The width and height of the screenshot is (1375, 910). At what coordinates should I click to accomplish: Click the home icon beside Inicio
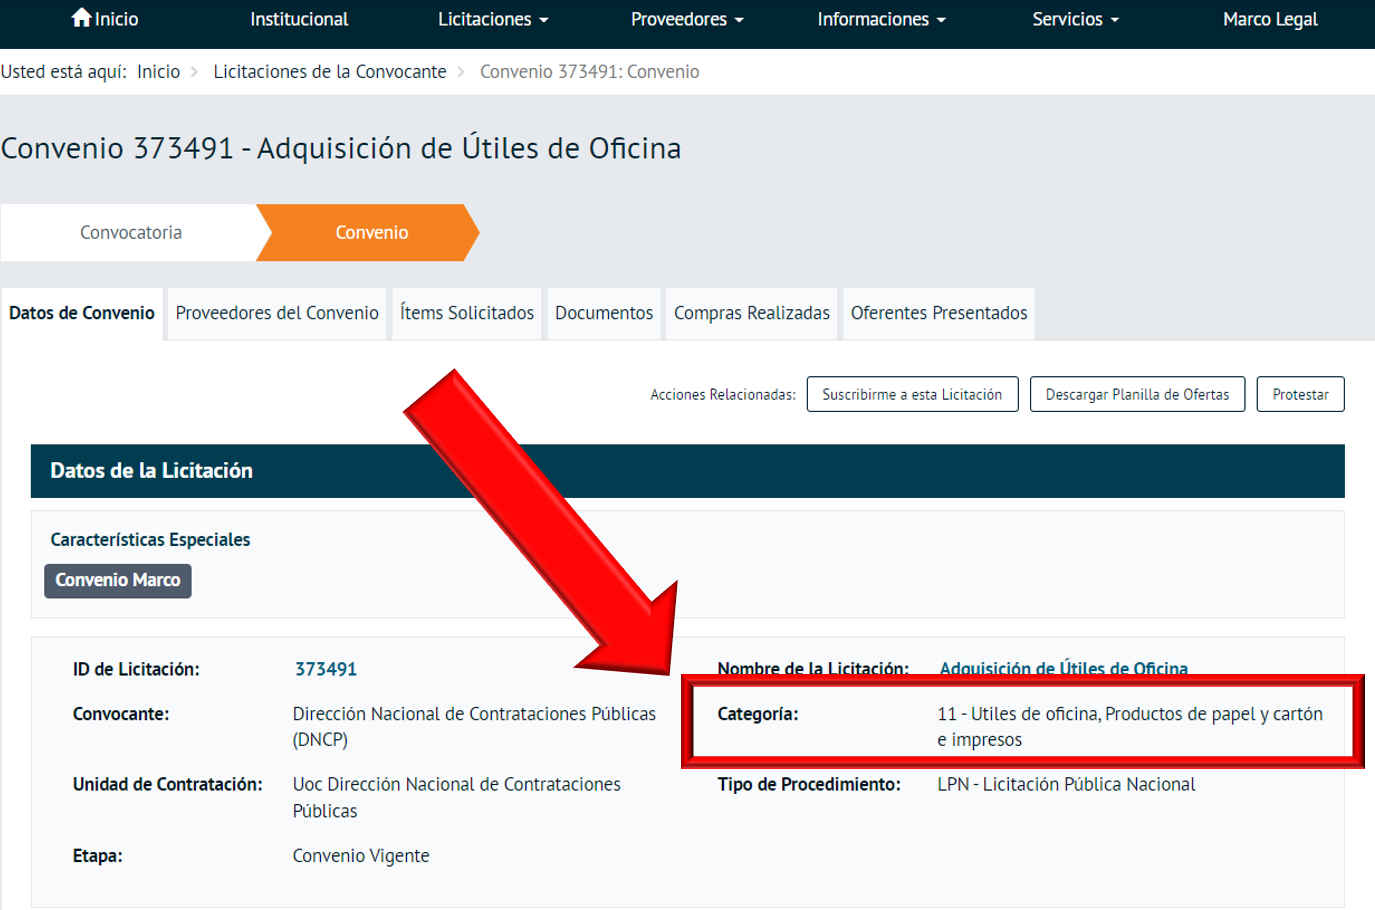[81, 18]
